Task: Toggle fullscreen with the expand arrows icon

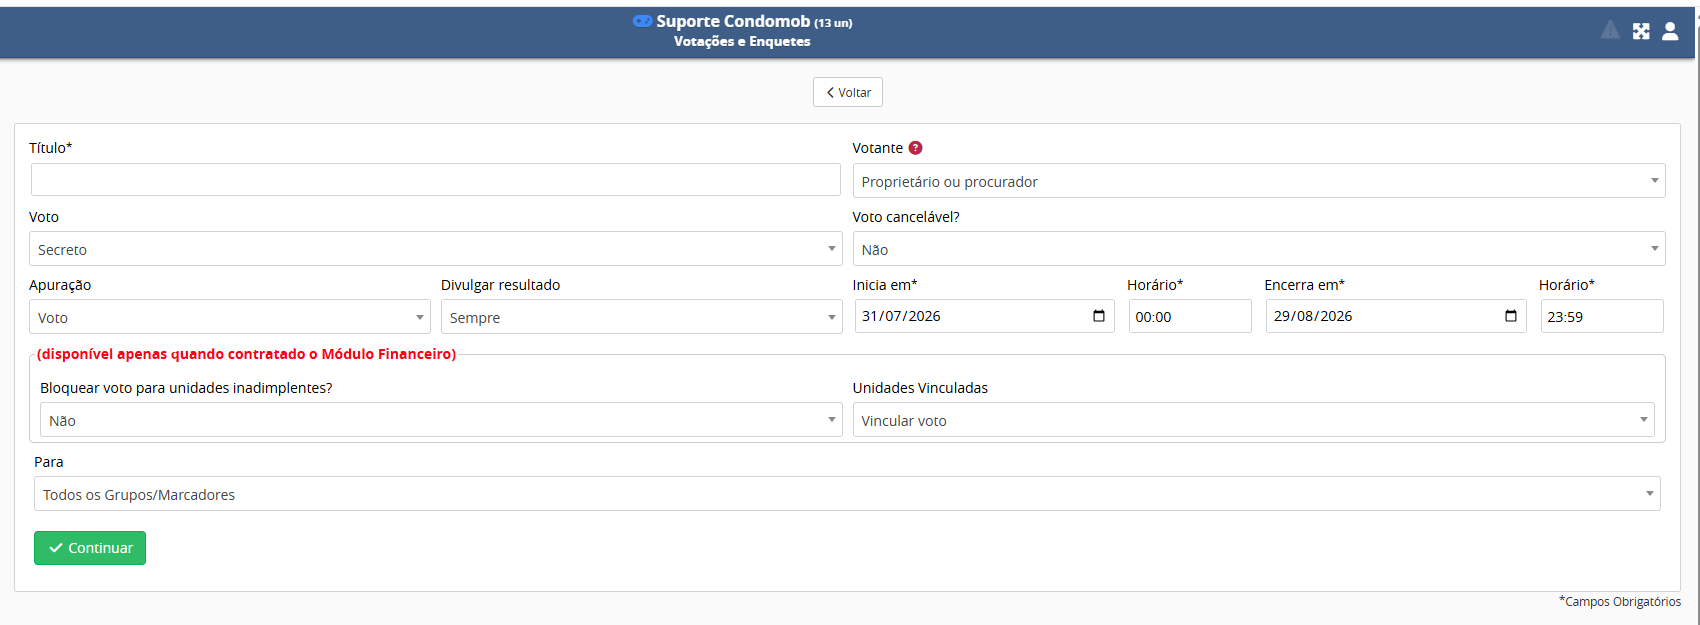Action: click(1641, 31)
